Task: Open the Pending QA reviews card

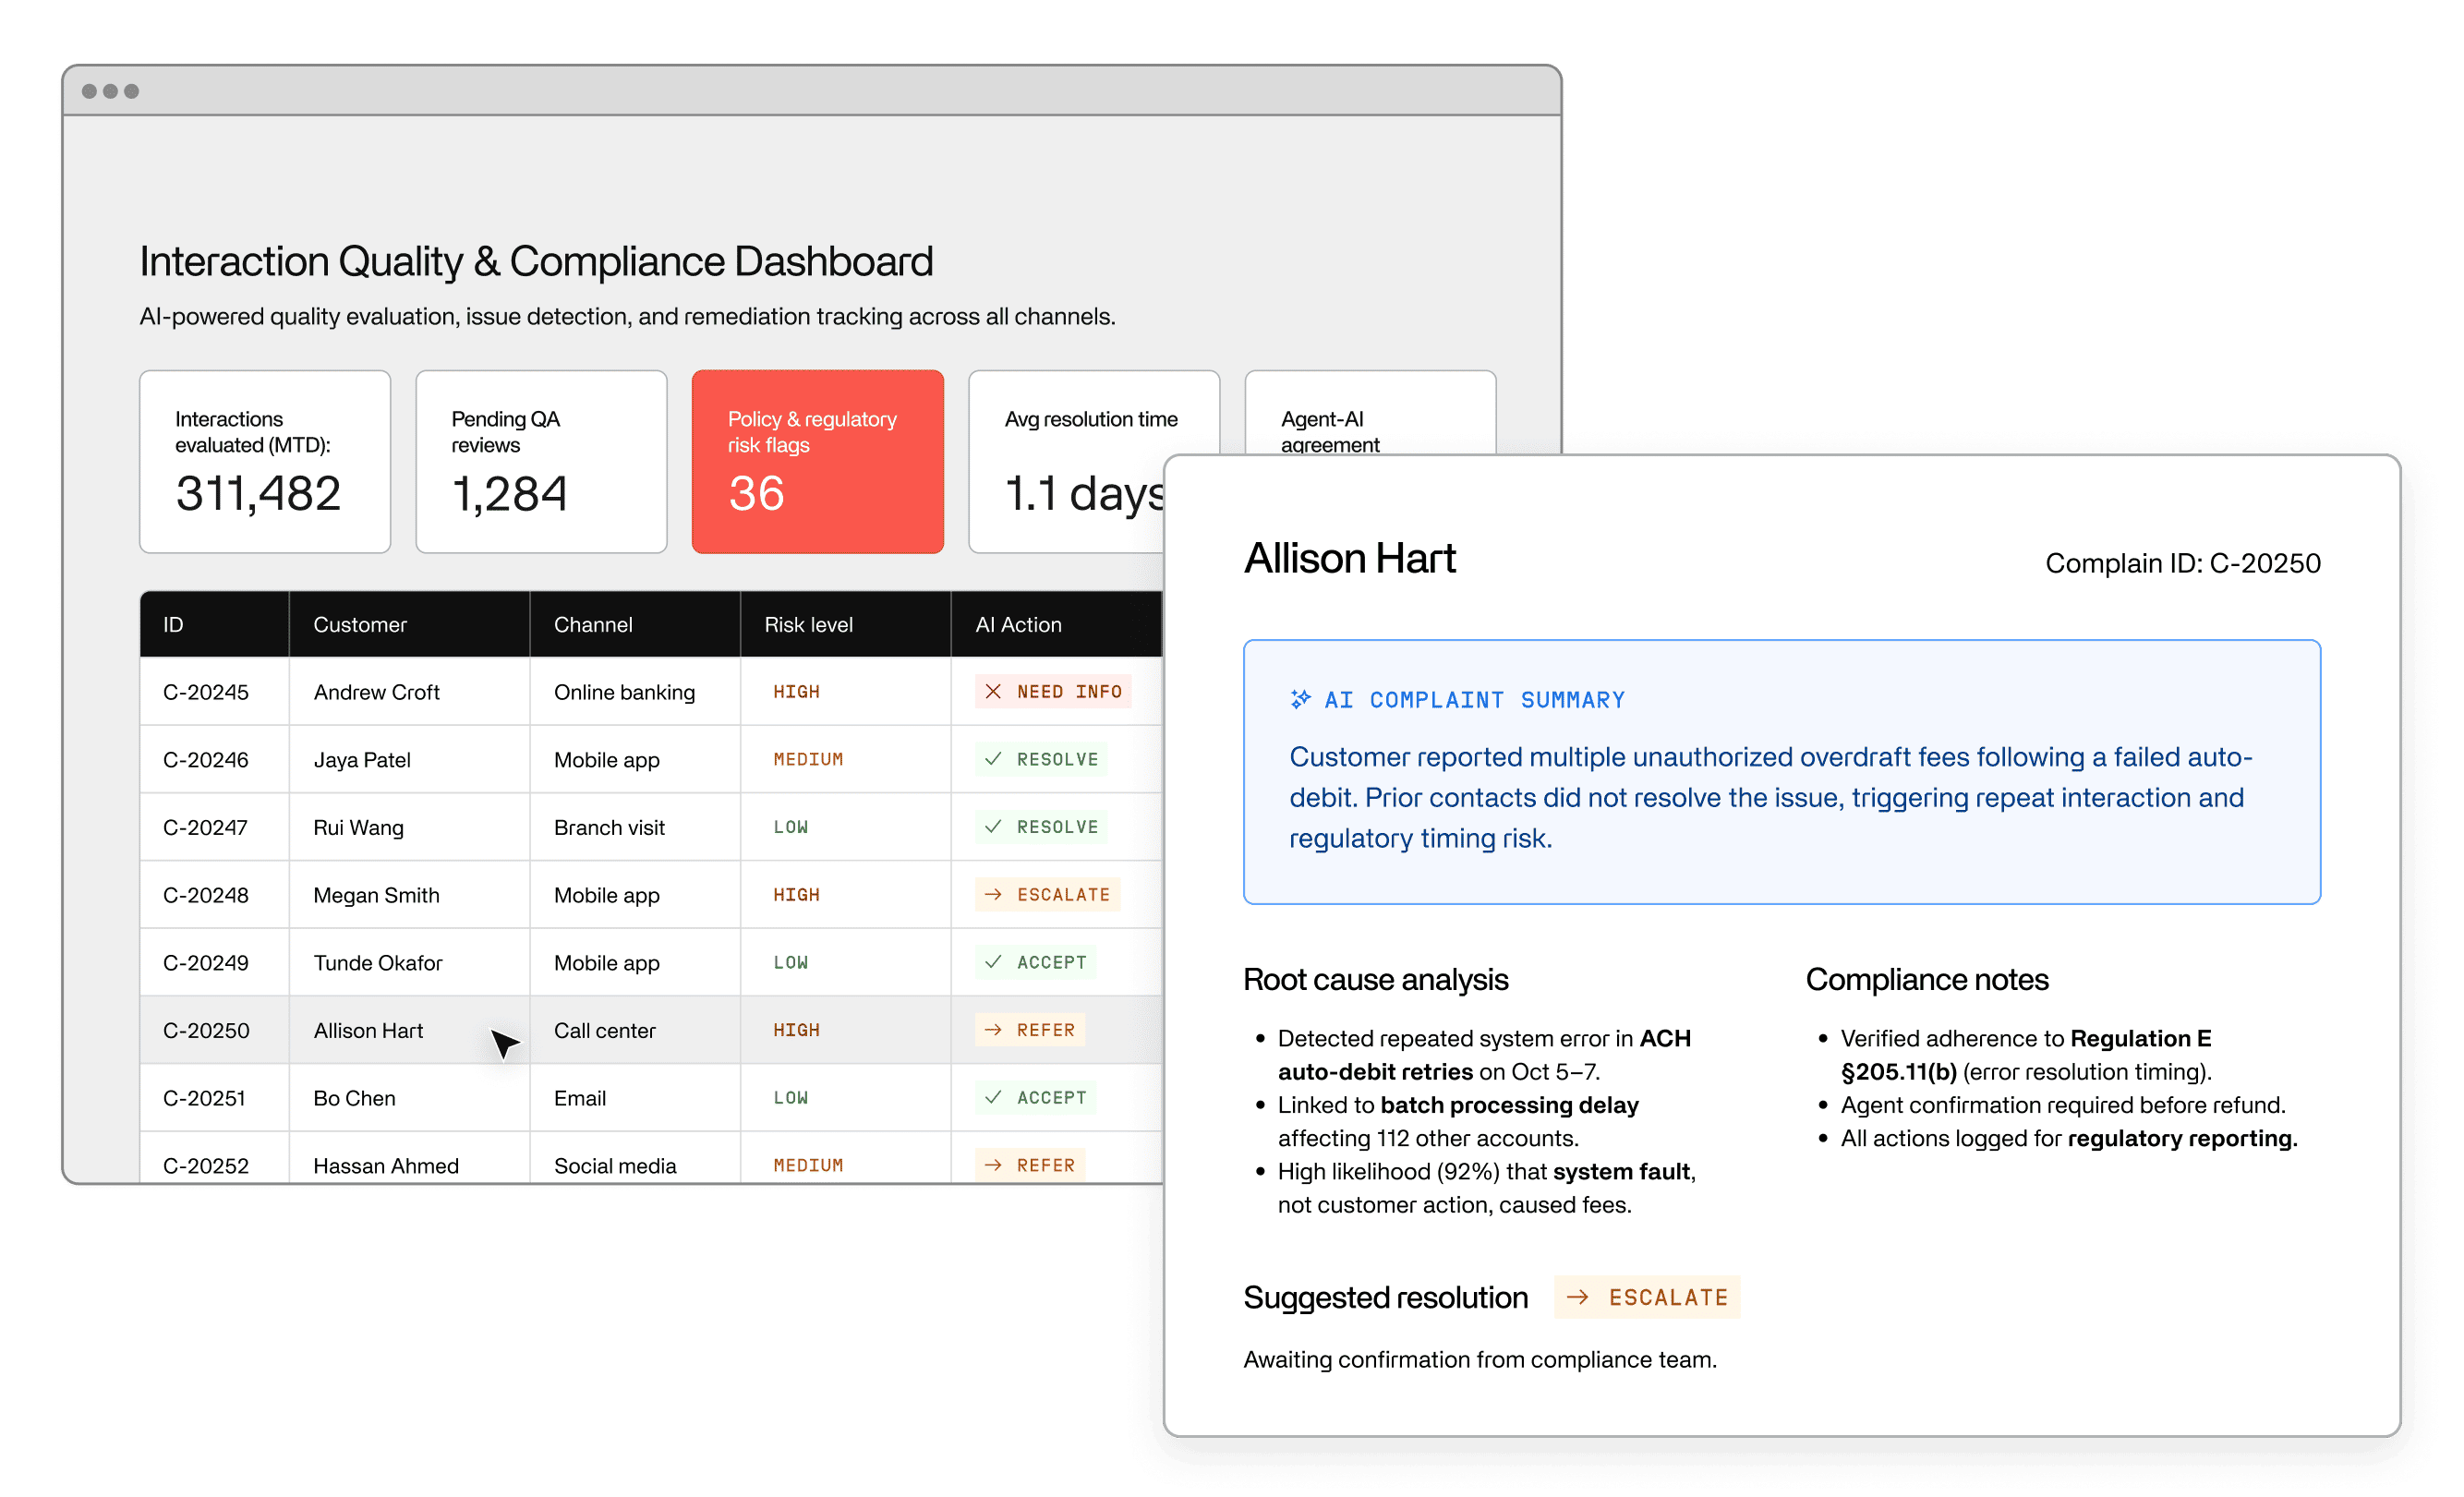Action: pyautogui.click(x=540, y=462)
